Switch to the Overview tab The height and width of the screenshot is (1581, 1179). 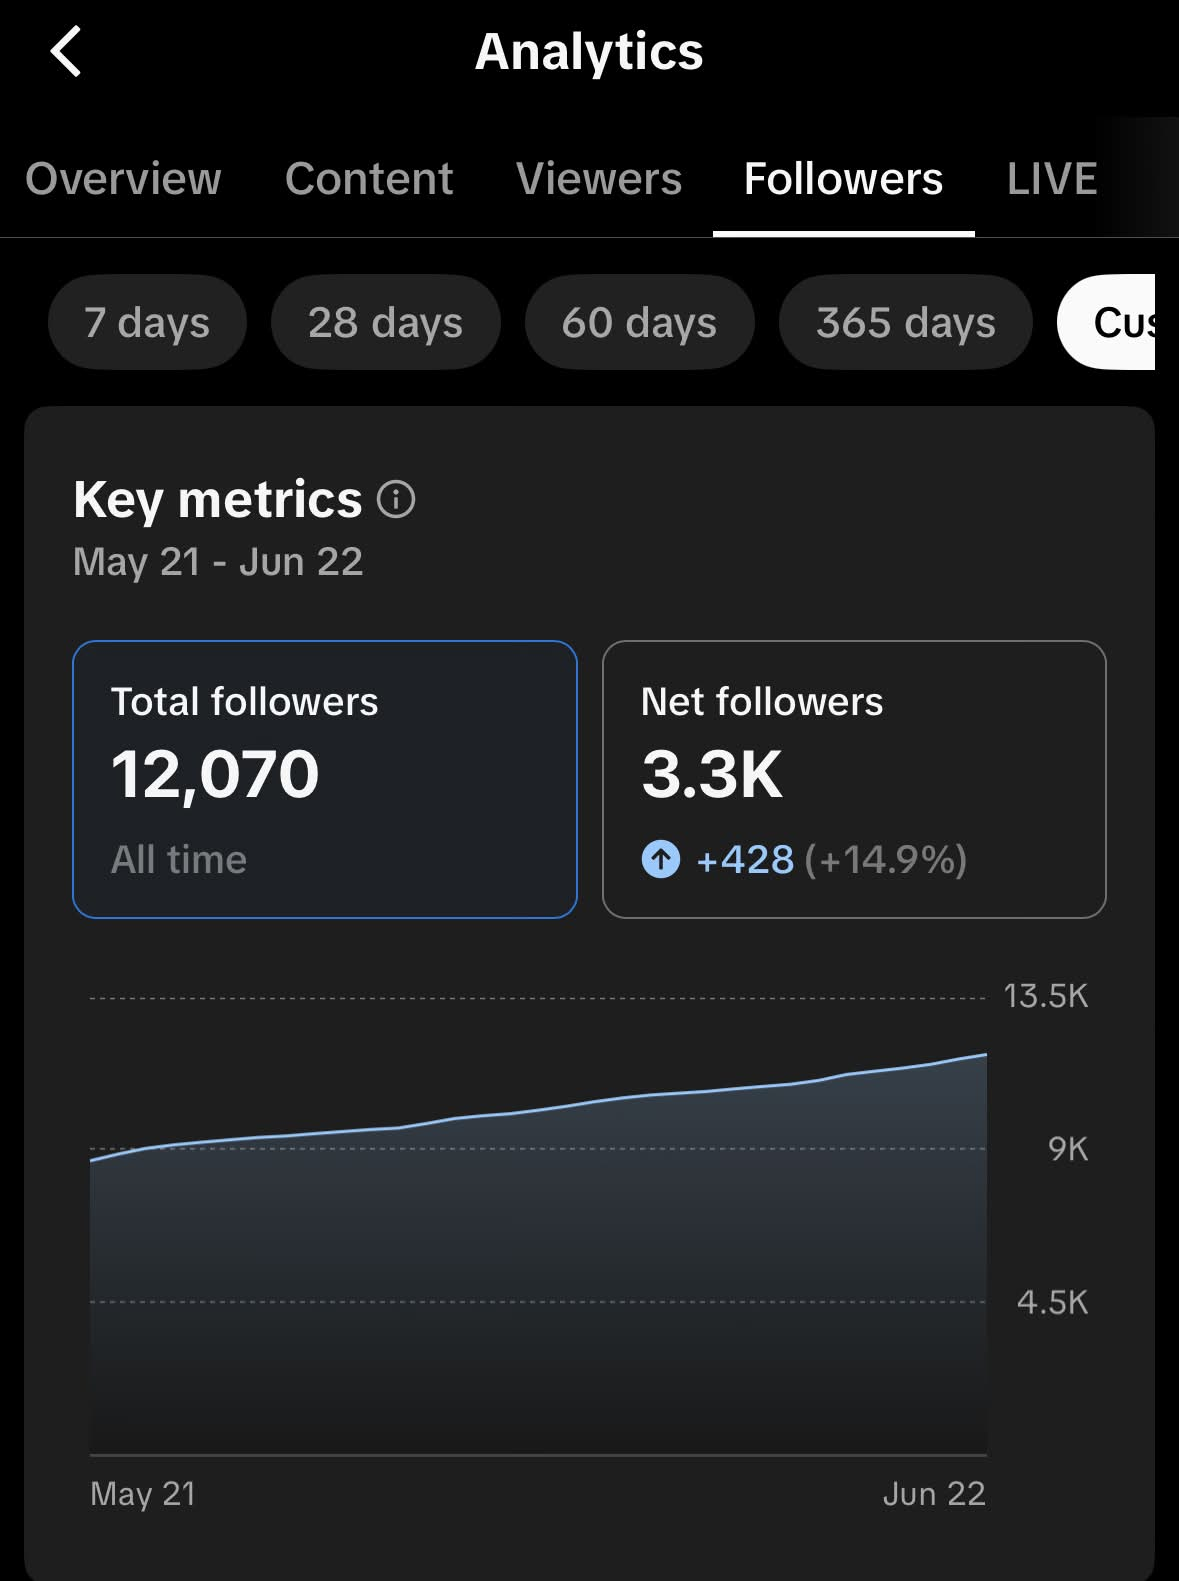[x=123, y=179]
